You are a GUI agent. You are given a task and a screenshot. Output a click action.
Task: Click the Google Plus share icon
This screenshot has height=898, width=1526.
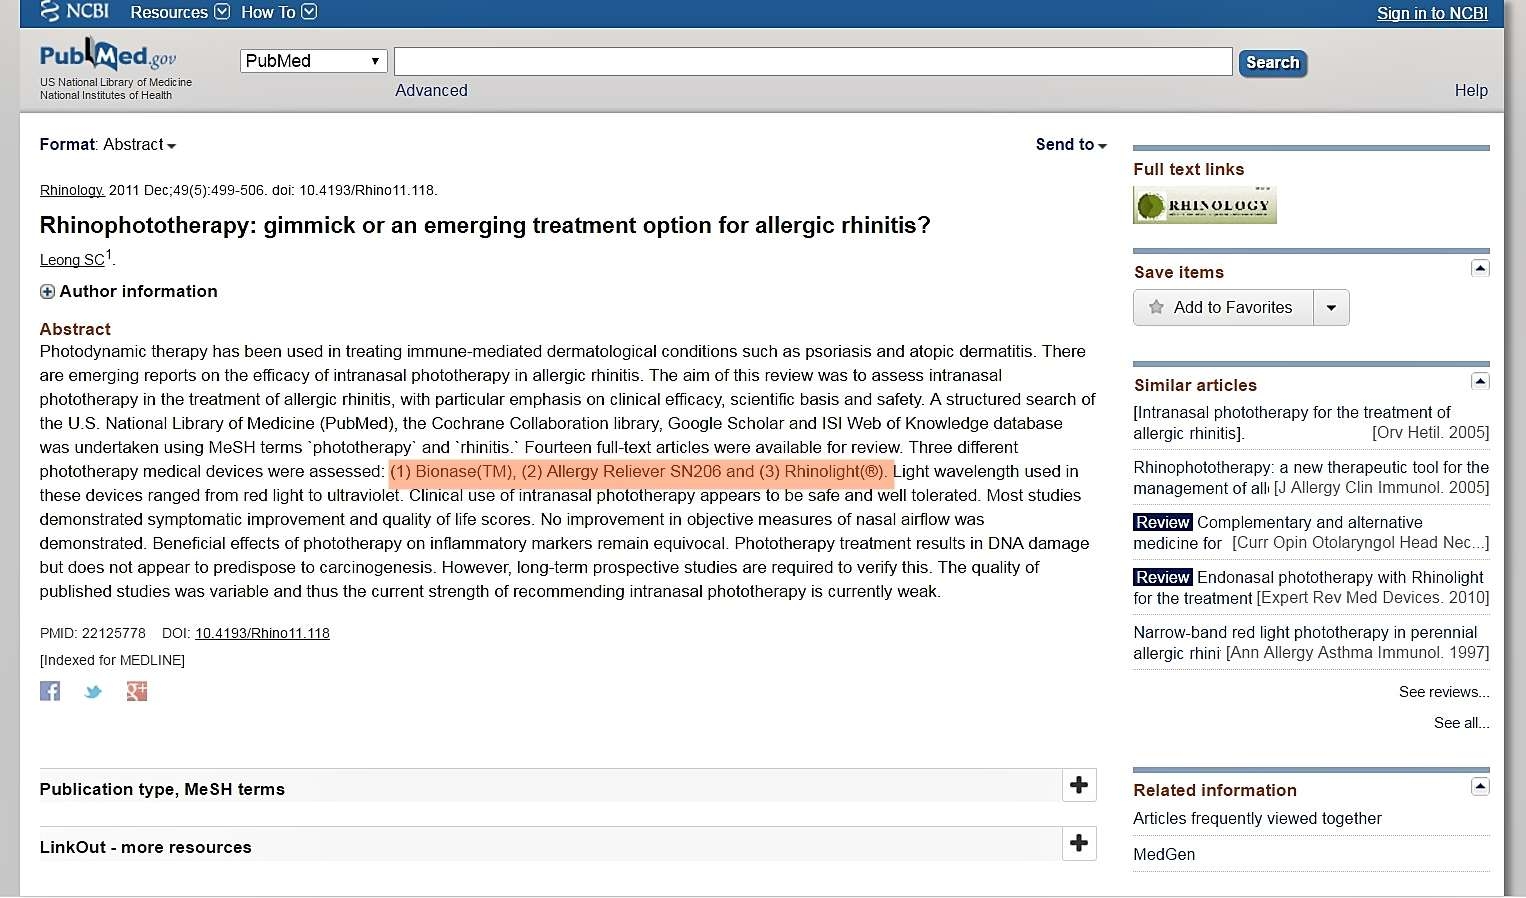coord(137,691)
